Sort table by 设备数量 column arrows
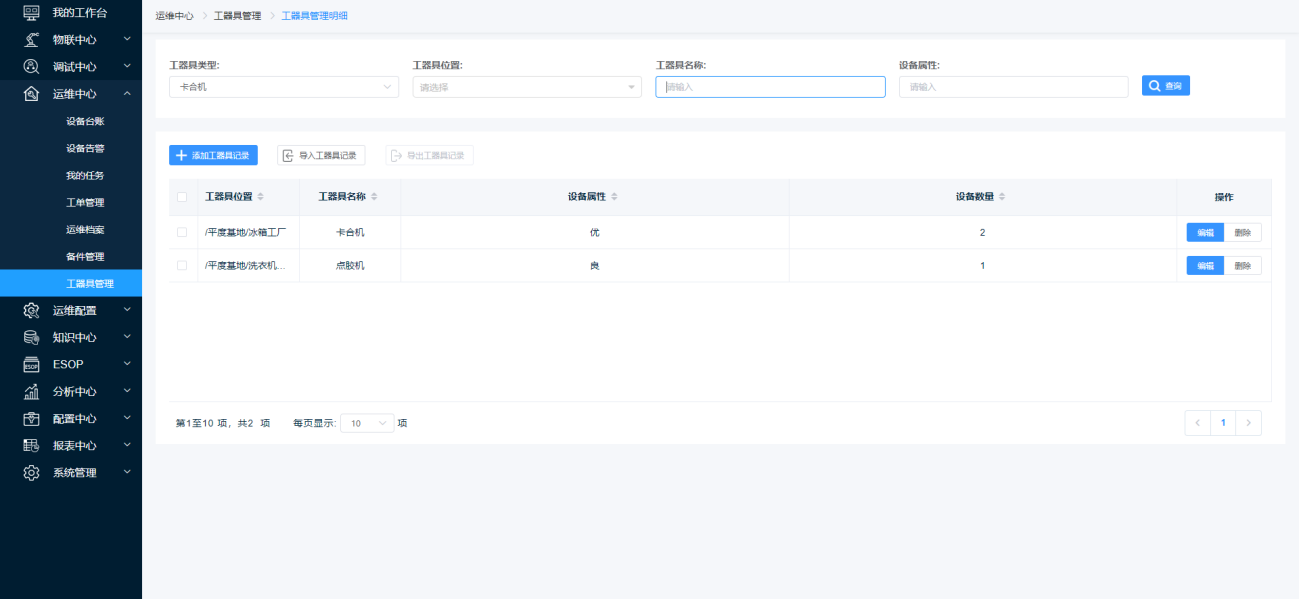The width and height of the screenshot is (1299, 599). 1002,197
